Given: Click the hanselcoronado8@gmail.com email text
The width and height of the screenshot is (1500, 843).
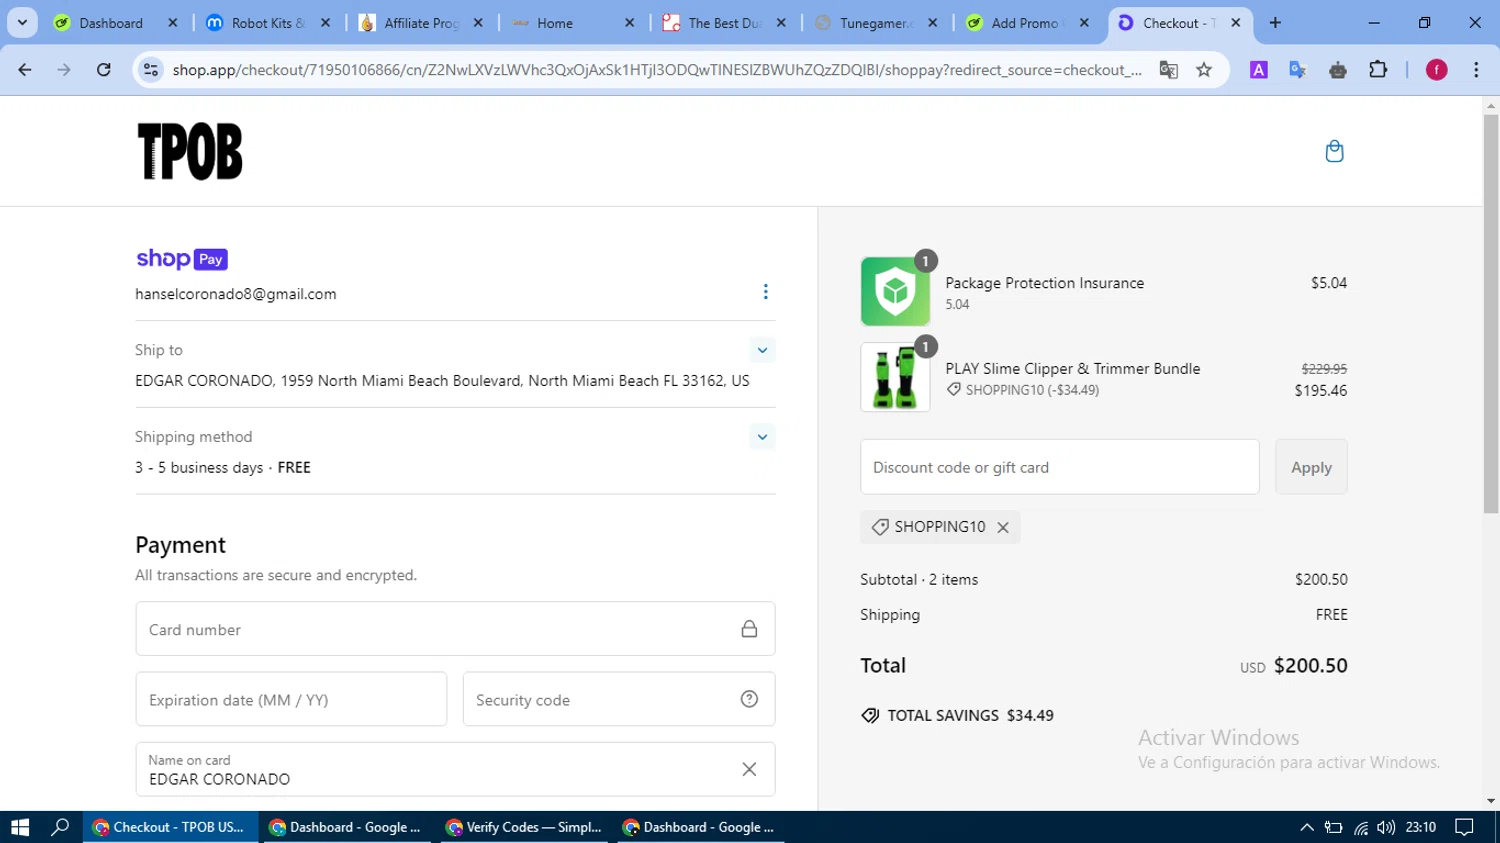Looking at the screenshot, I should click(x=236, y=294).
